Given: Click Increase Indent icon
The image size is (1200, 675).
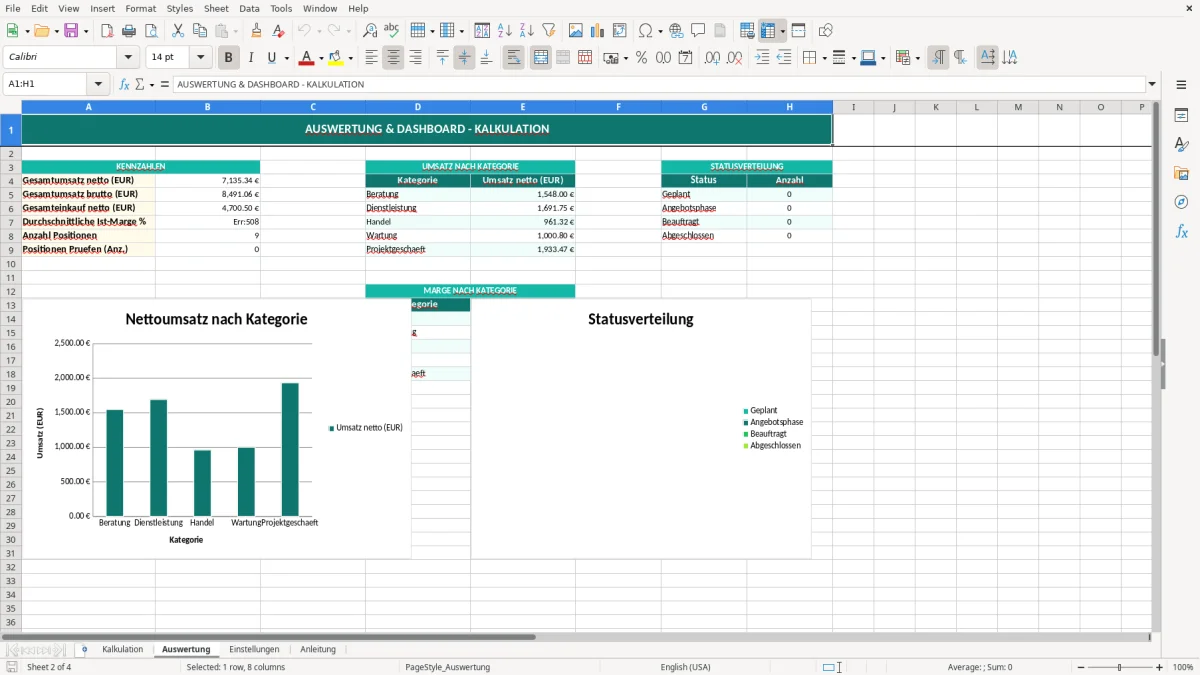Looking at the screenshot, I should click(762, 58).
